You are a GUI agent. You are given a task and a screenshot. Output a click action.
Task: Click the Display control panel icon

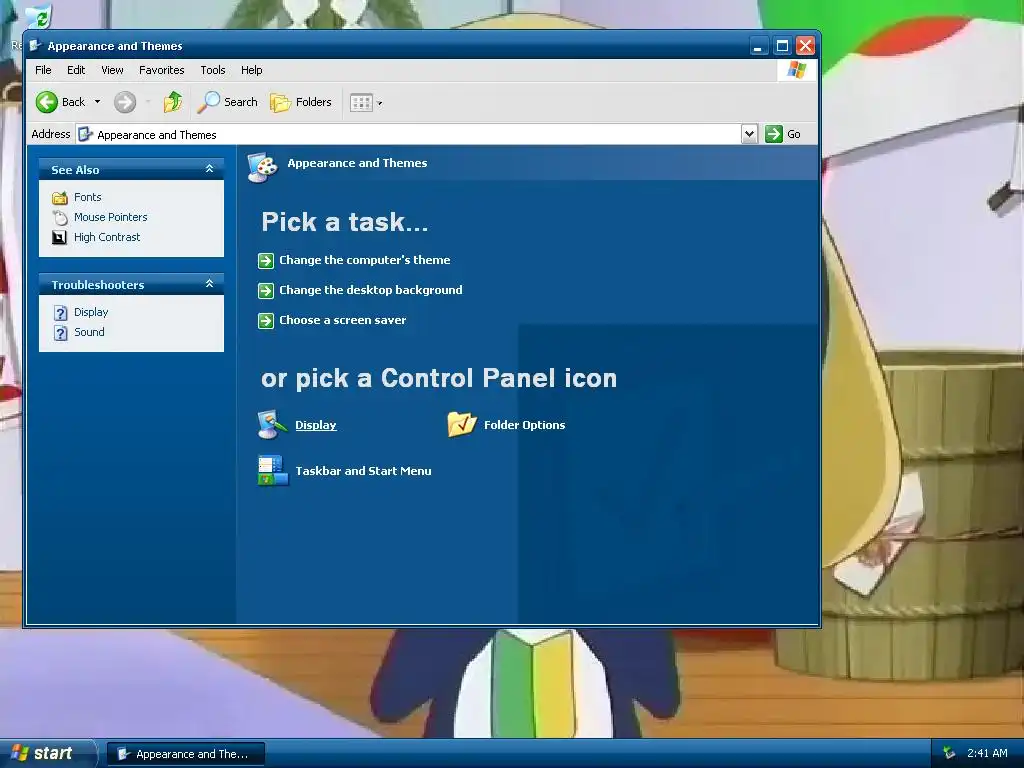pyautogui.click(x=272, y=424)
